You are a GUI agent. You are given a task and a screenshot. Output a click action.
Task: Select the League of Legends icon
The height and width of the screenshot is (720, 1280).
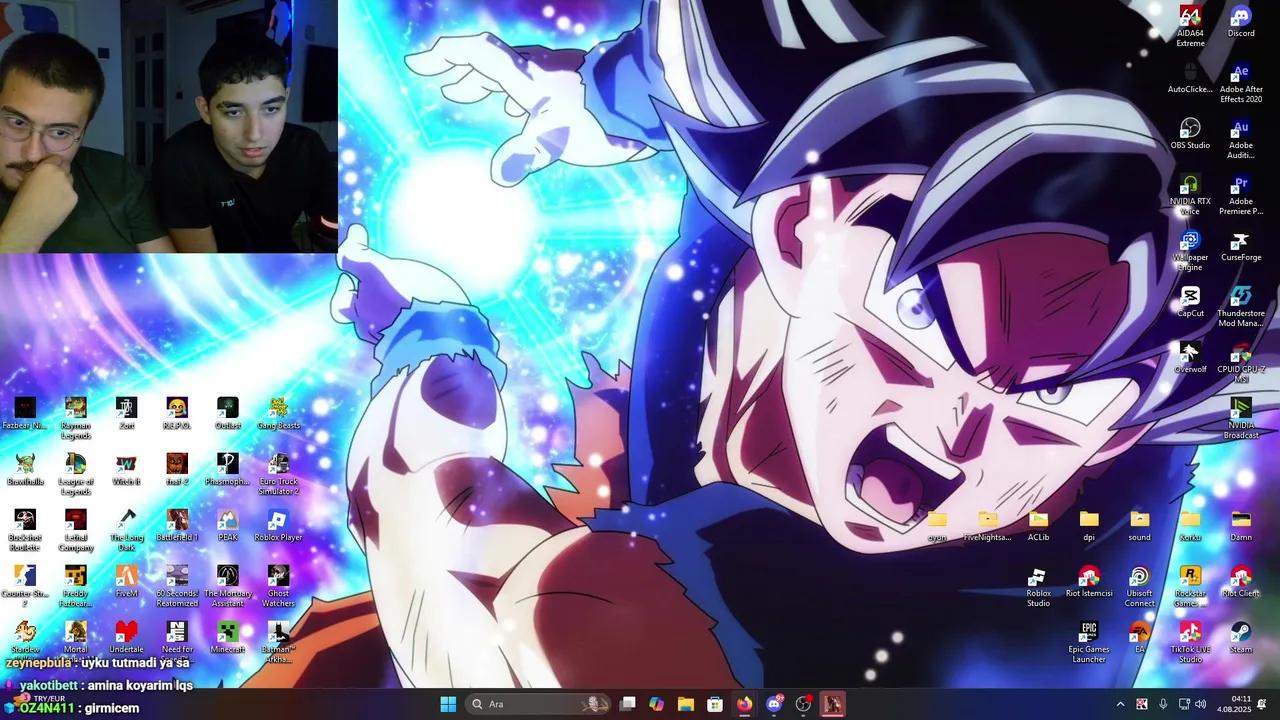click(75, 475)
